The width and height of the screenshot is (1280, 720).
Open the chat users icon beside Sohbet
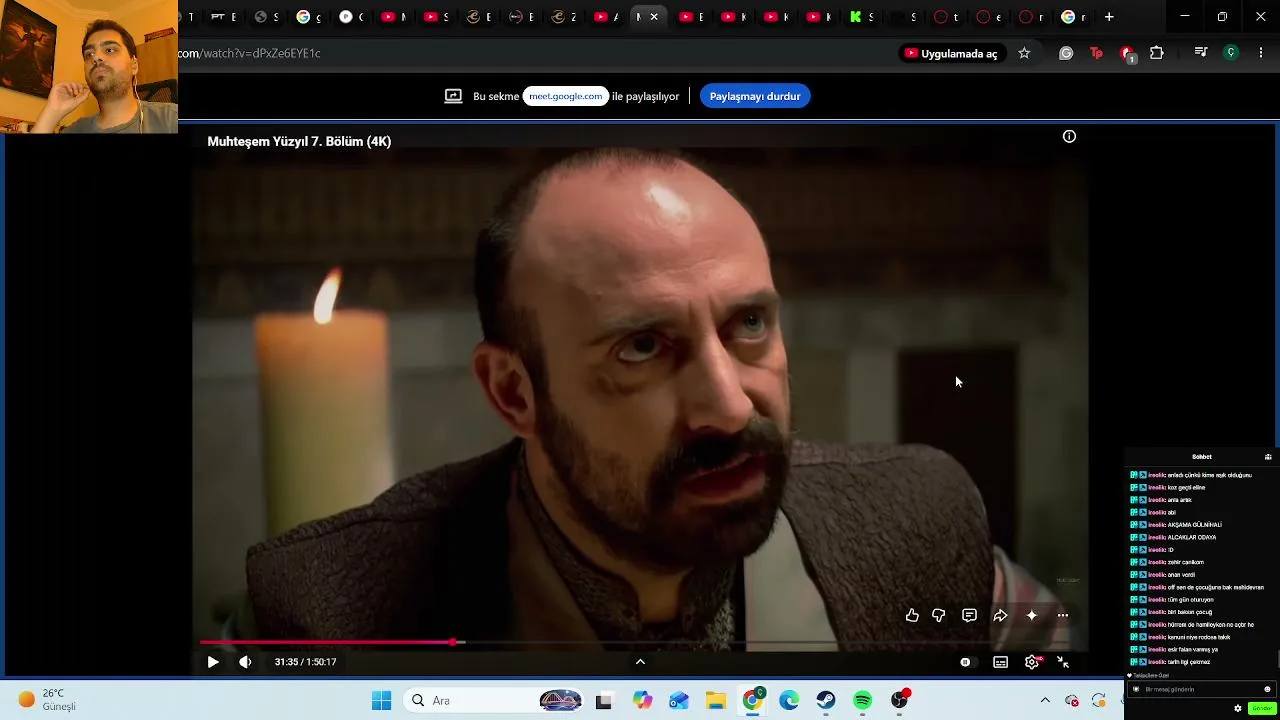point(1268,457)
